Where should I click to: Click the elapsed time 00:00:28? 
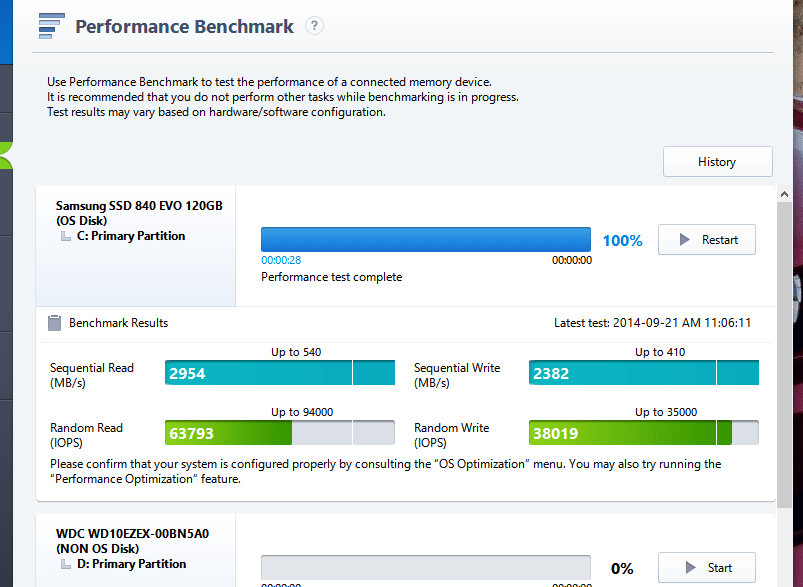click(281, 260)
